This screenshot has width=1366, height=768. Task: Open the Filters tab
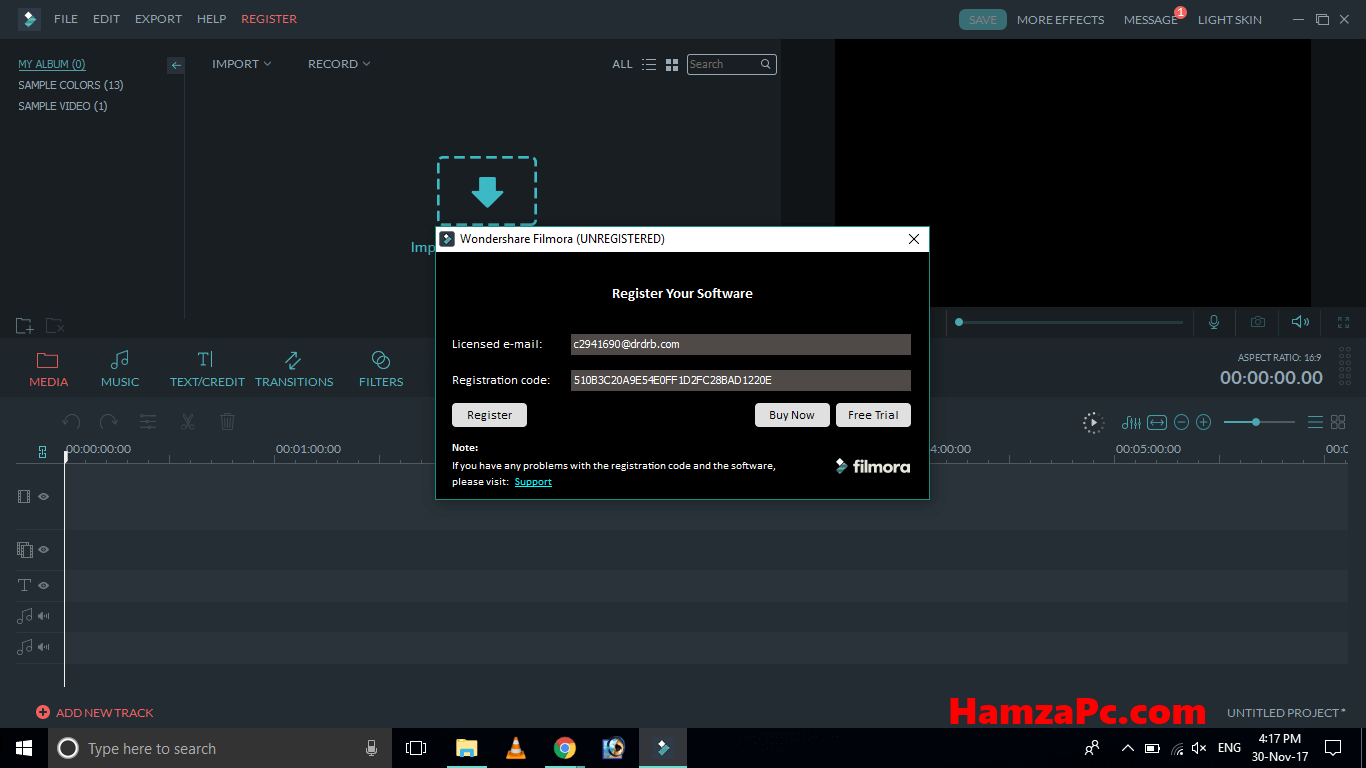click(381, 369)
